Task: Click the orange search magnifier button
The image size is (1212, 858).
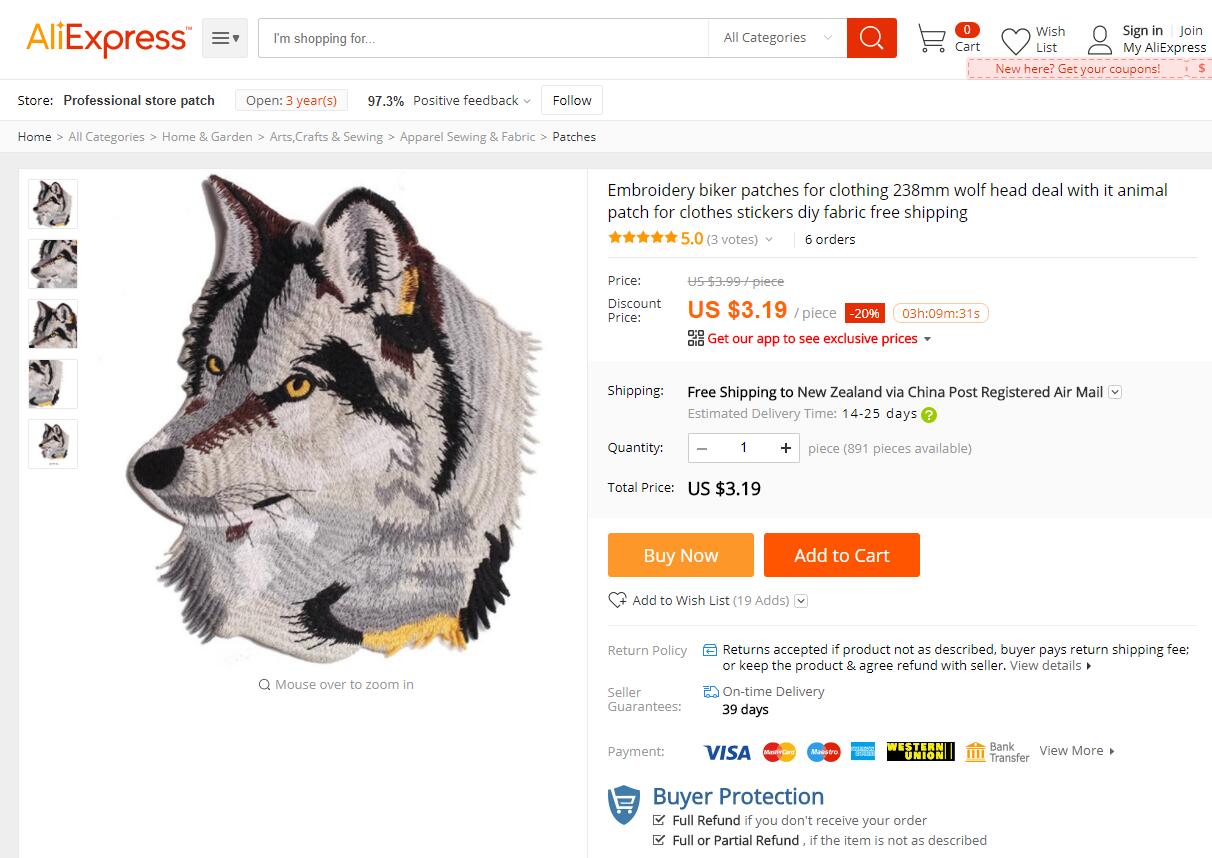Action: [871, 38]
